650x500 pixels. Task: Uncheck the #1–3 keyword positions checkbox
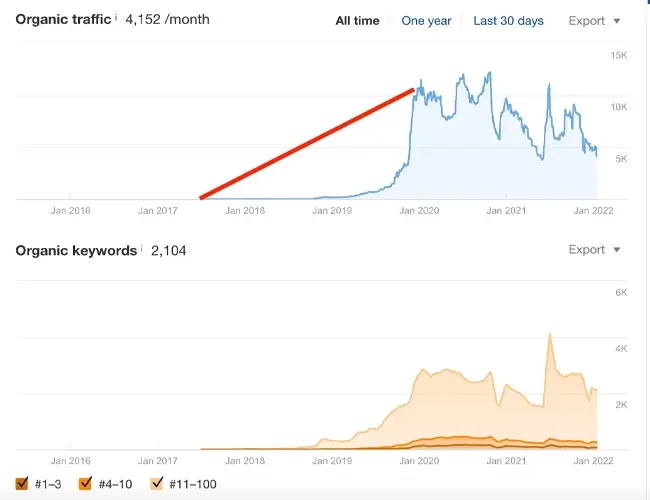pos(22,484)
